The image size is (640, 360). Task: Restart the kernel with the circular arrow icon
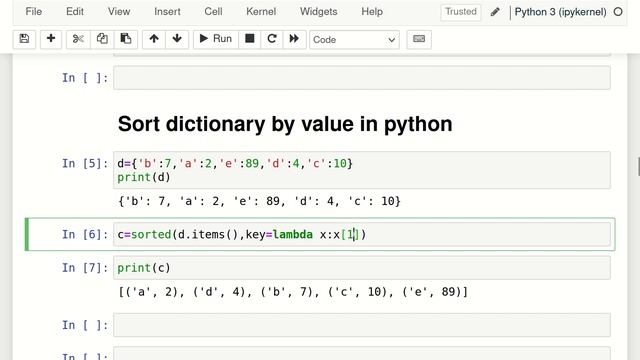[x=272, y=39]
